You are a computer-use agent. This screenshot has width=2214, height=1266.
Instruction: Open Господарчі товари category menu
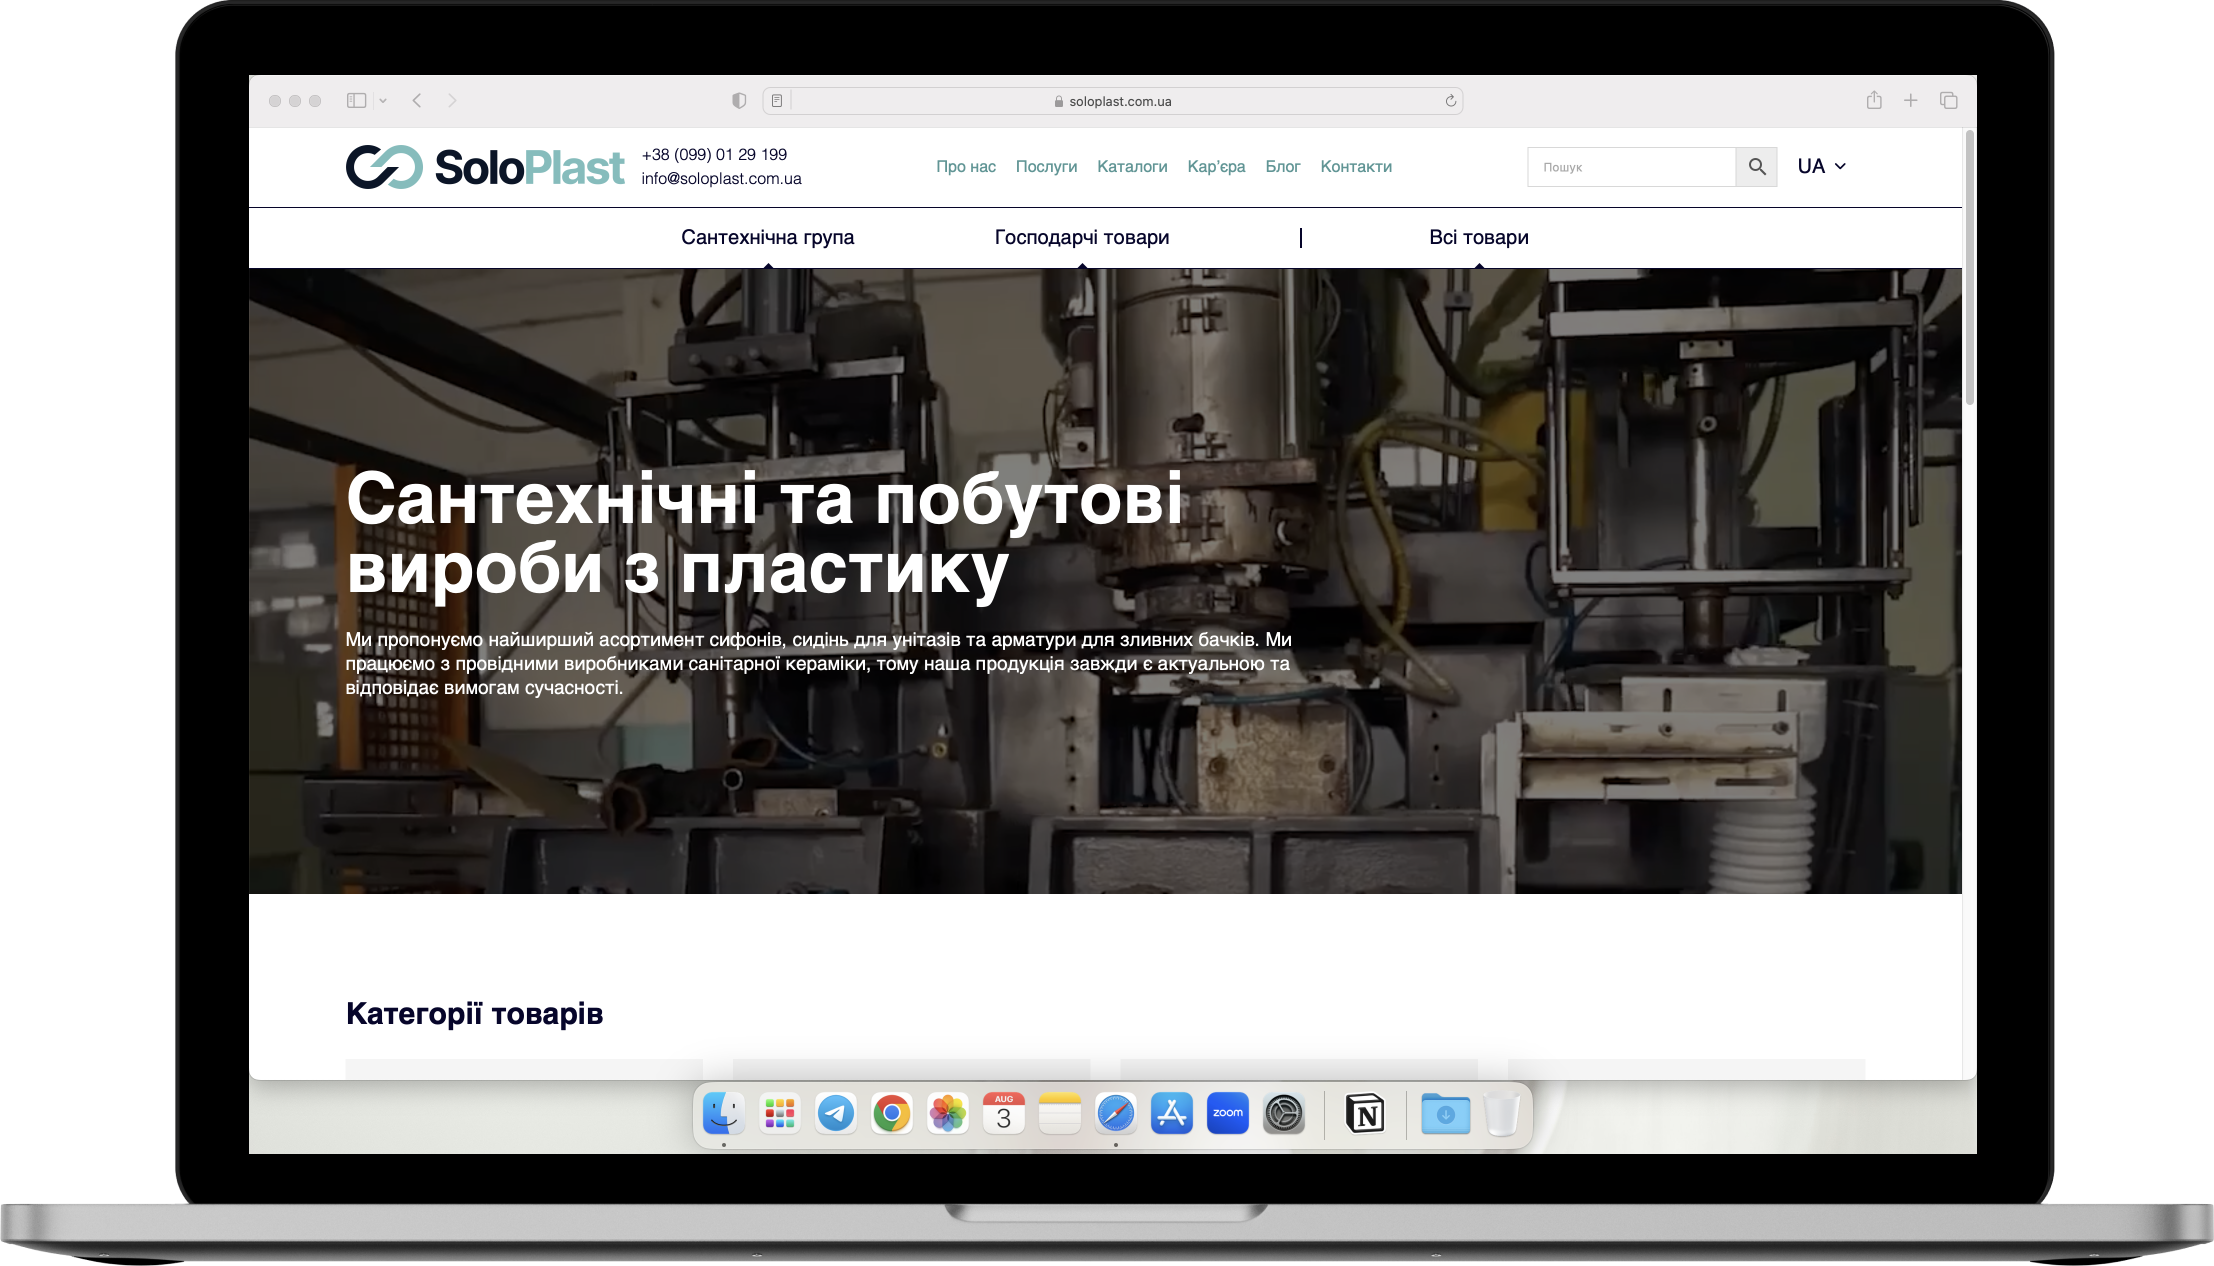pos(1081,237)
